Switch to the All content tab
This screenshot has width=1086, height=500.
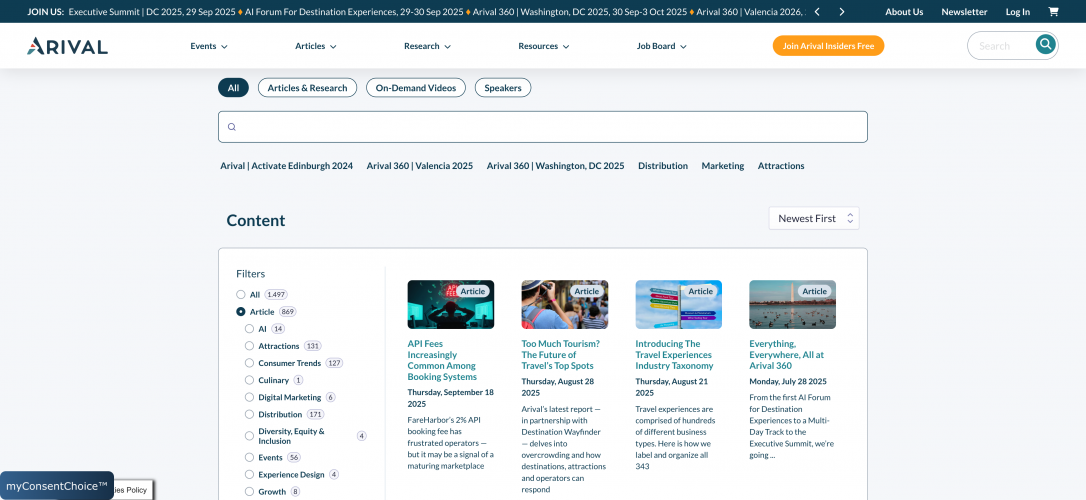click(233, 88)
